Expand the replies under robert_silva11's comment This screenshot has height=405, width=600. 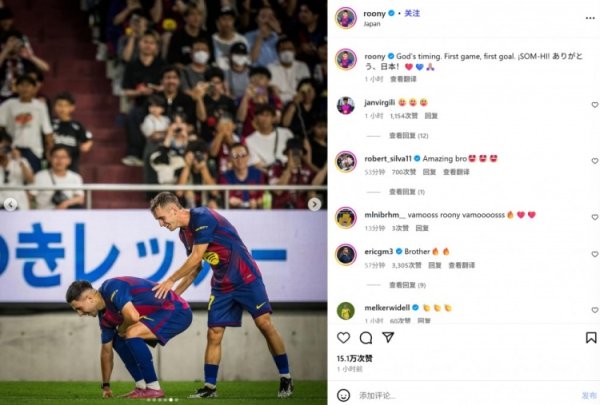[407, 192]
